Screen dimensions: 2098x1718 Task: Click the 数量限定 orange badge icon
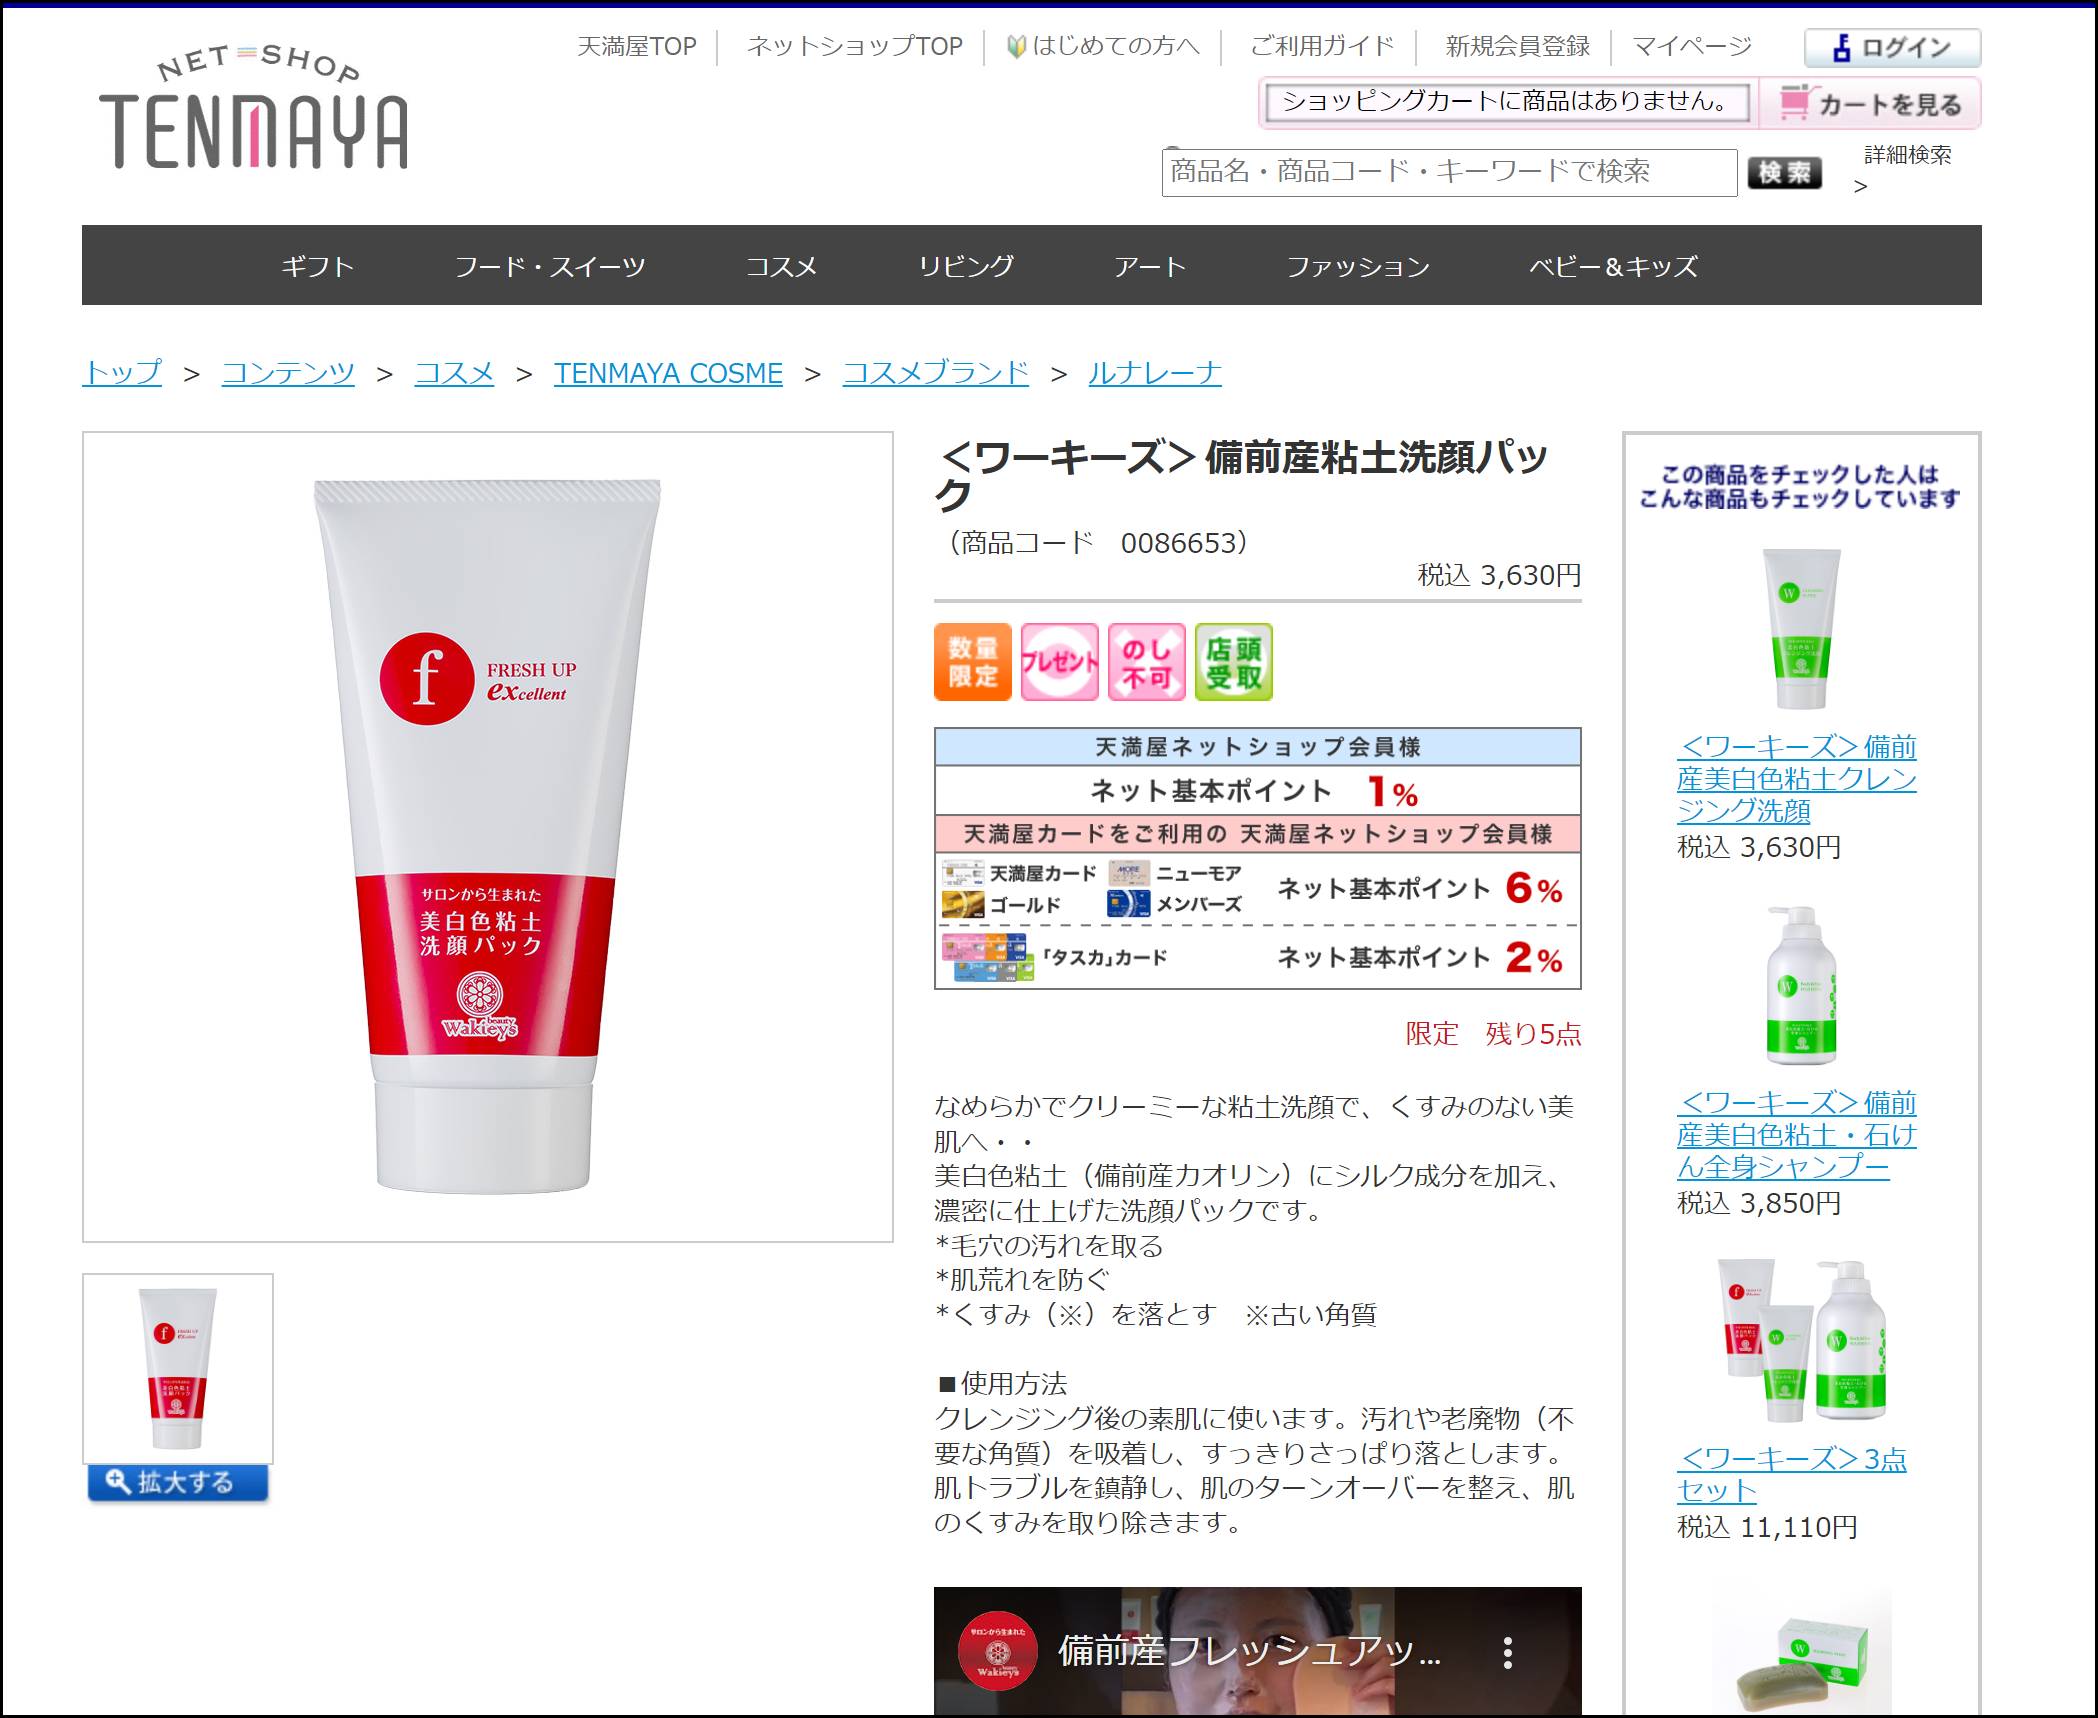pos(973,662)
